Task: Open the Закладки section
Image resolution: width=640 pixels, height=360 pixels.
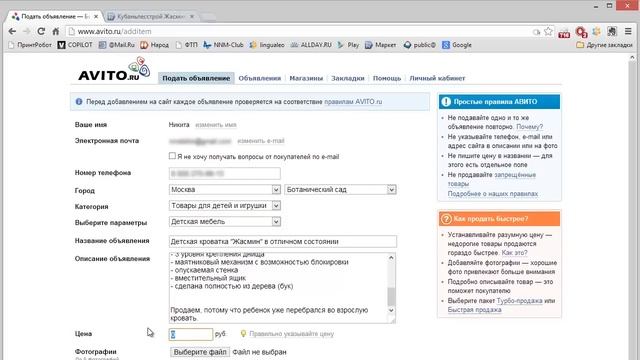Action: coord(348,78)
